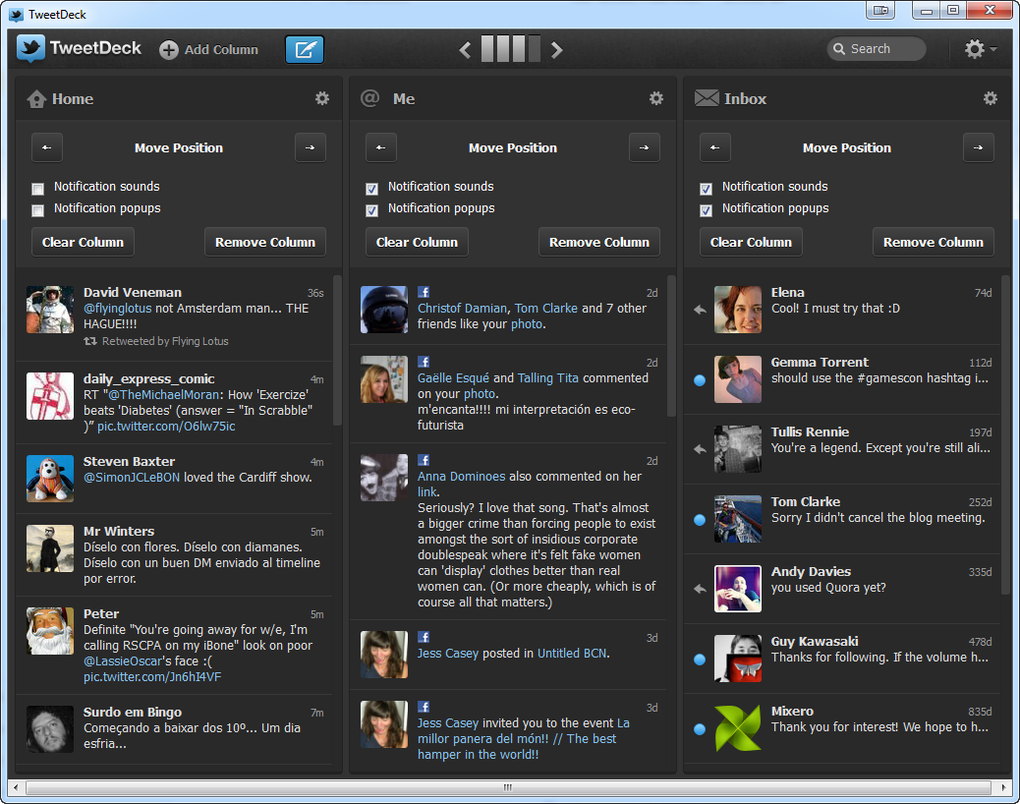Disable Notification sounds for Me column
Viewport: 1020px width, 804px height.
[x=372, y=189]
